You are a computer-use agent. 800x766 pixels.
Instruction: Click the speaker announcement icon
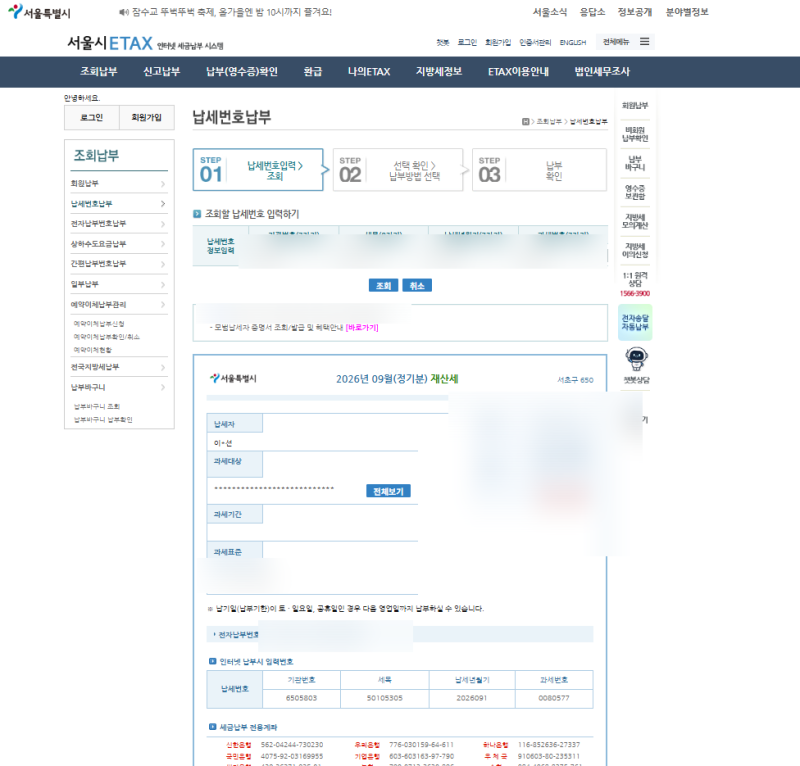123,12
